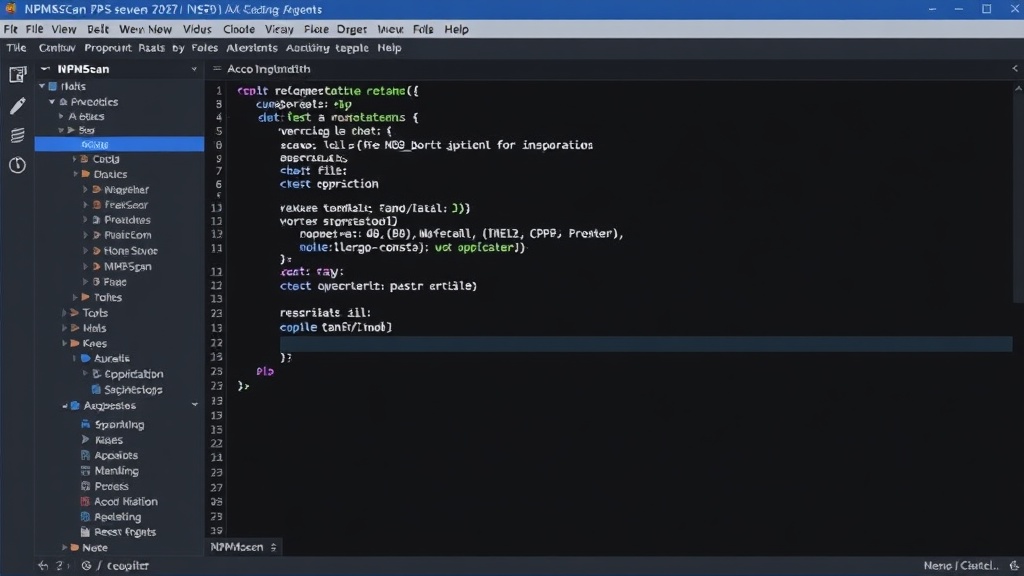Image resolution: width=1024 pixels, height=576 pixels.
Task: Click the Sporiting file icon
Action: pos(86,424)
